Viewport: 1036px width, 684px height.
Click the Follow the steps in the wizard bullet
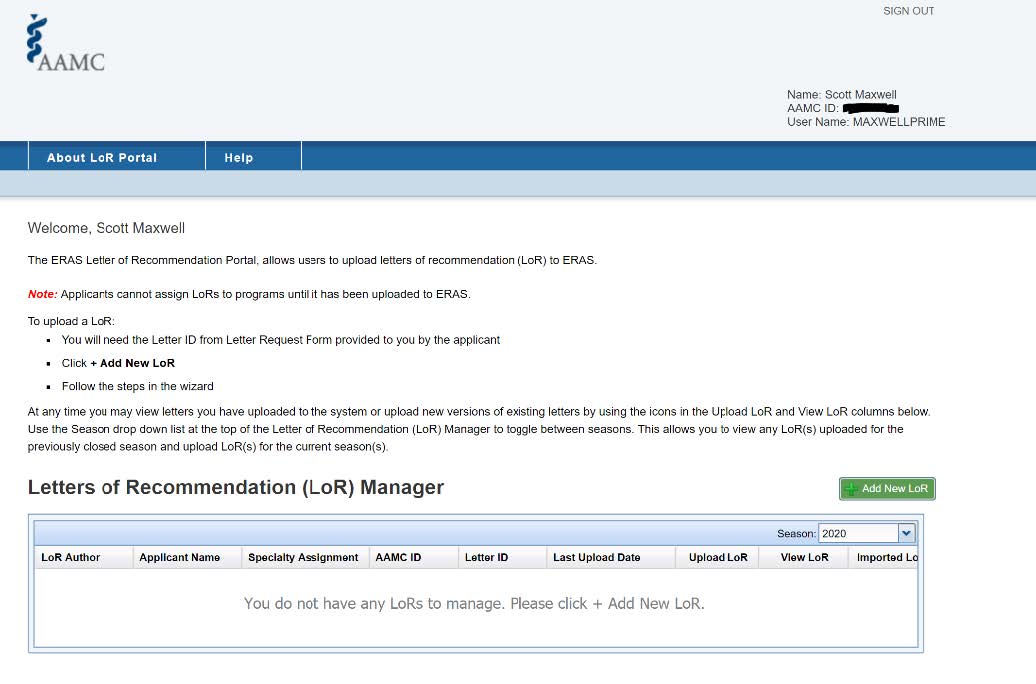pos(137,386)
